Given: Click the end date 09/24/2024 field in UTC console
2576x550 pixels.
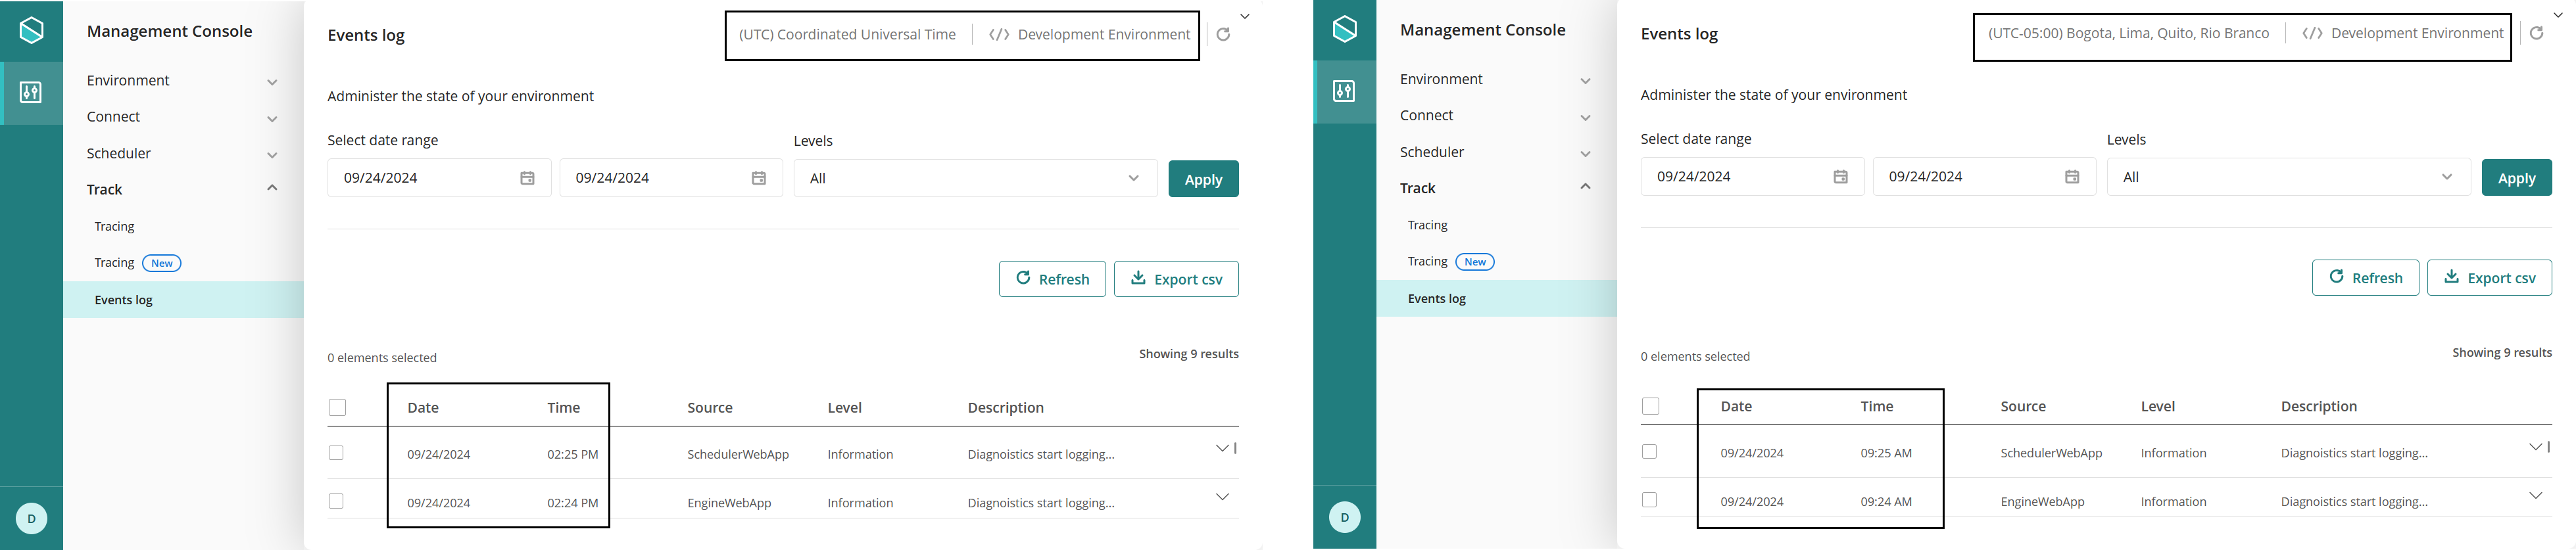Looking at the screenshot, I should tap(671, 178).
